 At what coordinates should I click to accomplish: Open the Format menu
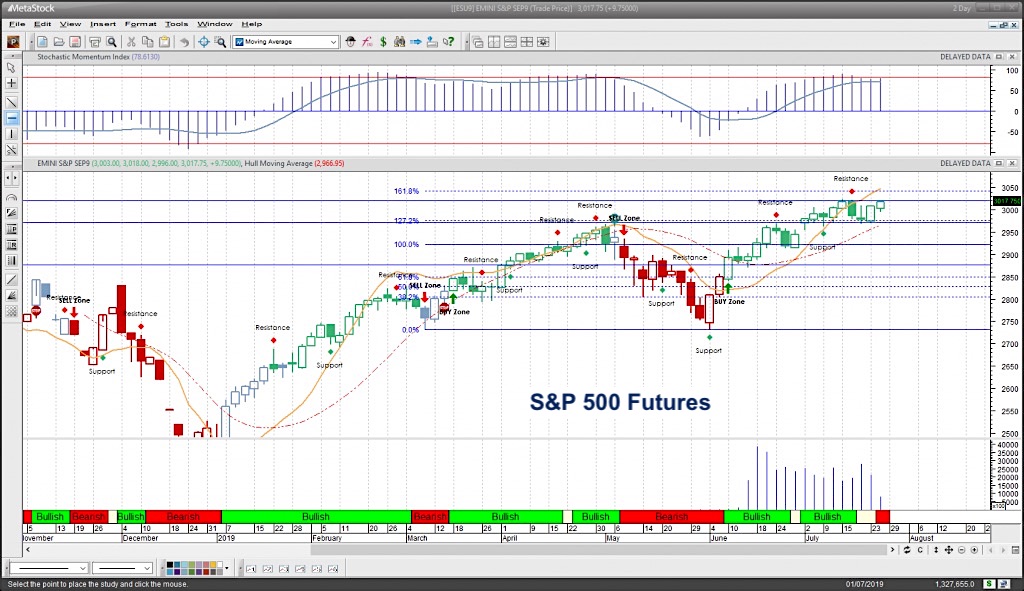pos(140,24)
